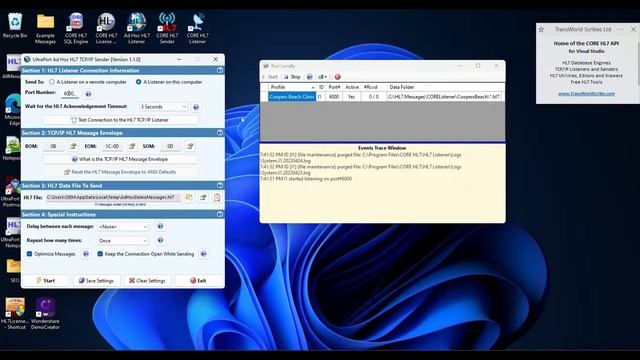This screenshot has width=640, height=360.
Task: Click the #Rcvd column header
Action: (x=371, y=87)
